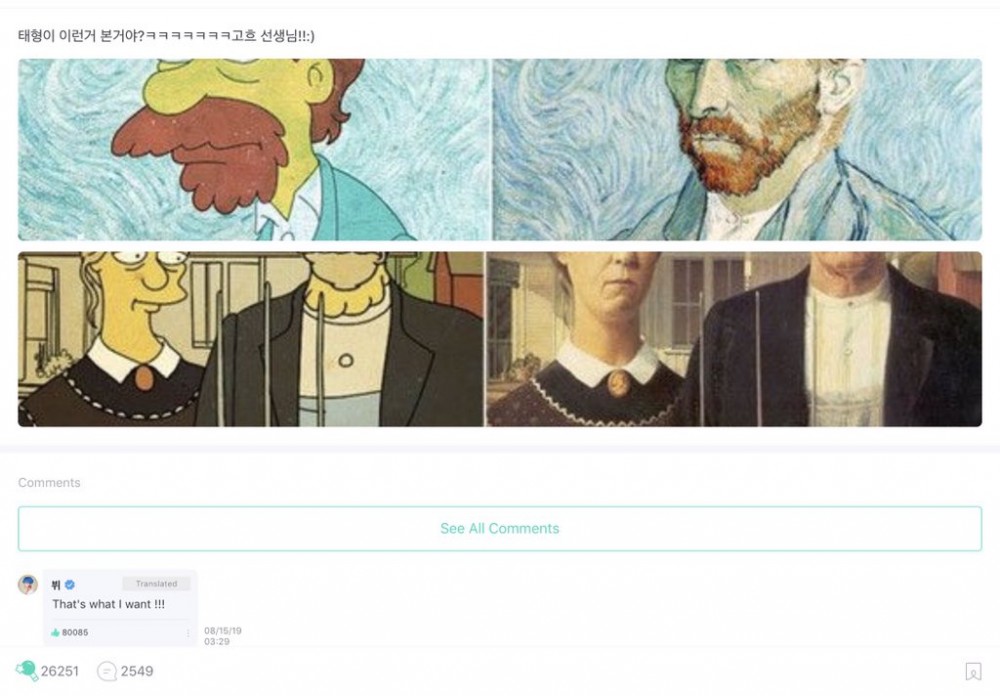This screenshot has width=1000, height=696.
Task: Click the 08/15/19 03:29 comment timestamp
Action: (x=223, y=636)
